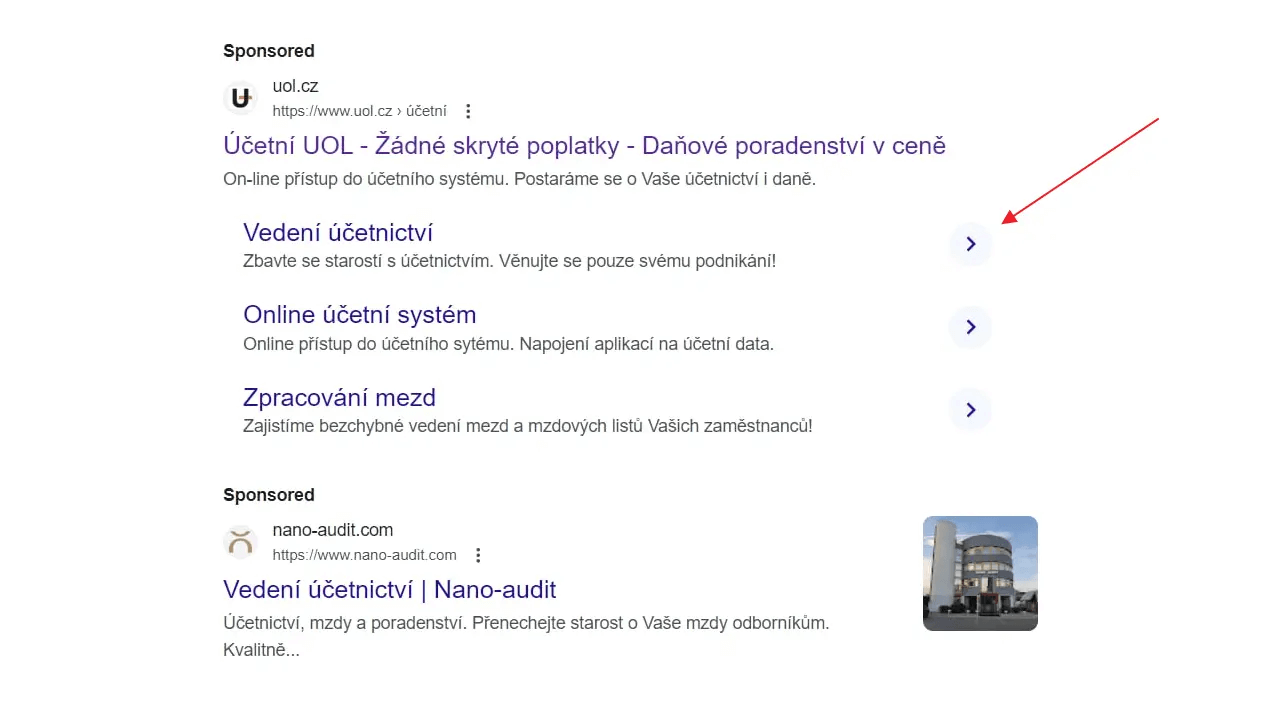The width and height of the screenshot is (1280, 720).
Task: Click the nano-audit building thumbnail image
Action: (980, 573)
